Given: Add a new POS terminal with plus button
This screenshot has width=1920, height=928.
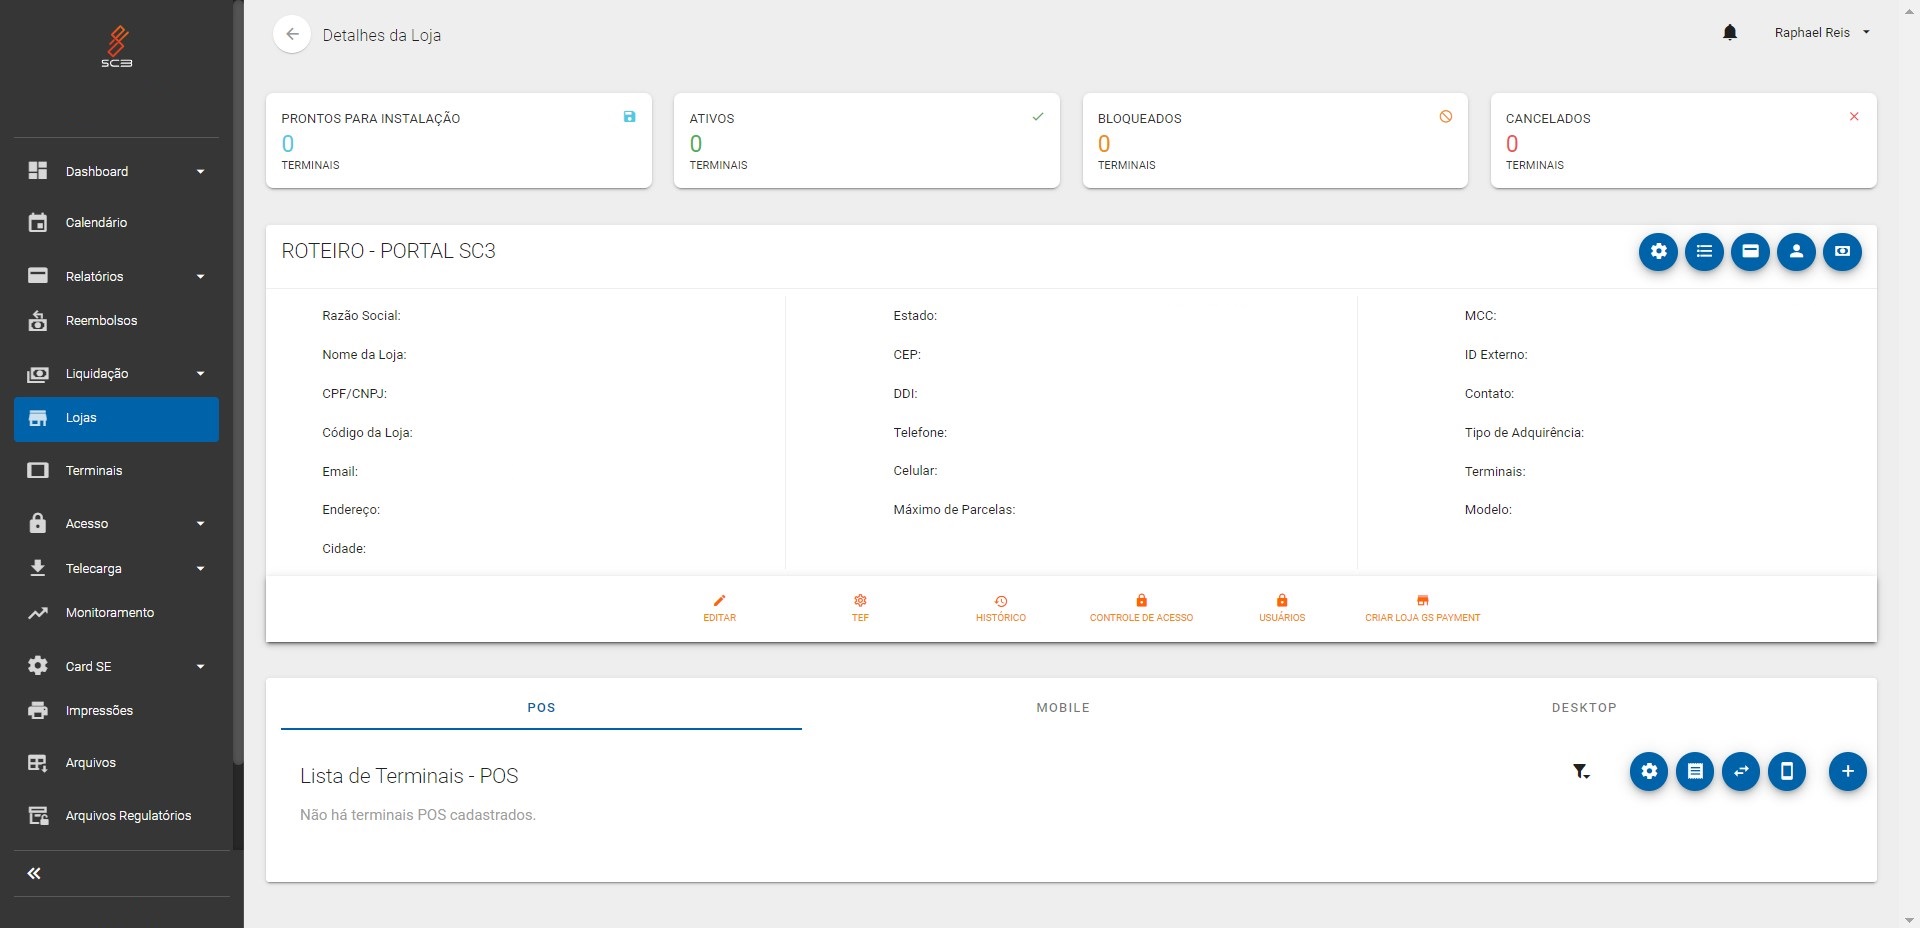Looking at the screenshot, I should (x=1847, y=771).
